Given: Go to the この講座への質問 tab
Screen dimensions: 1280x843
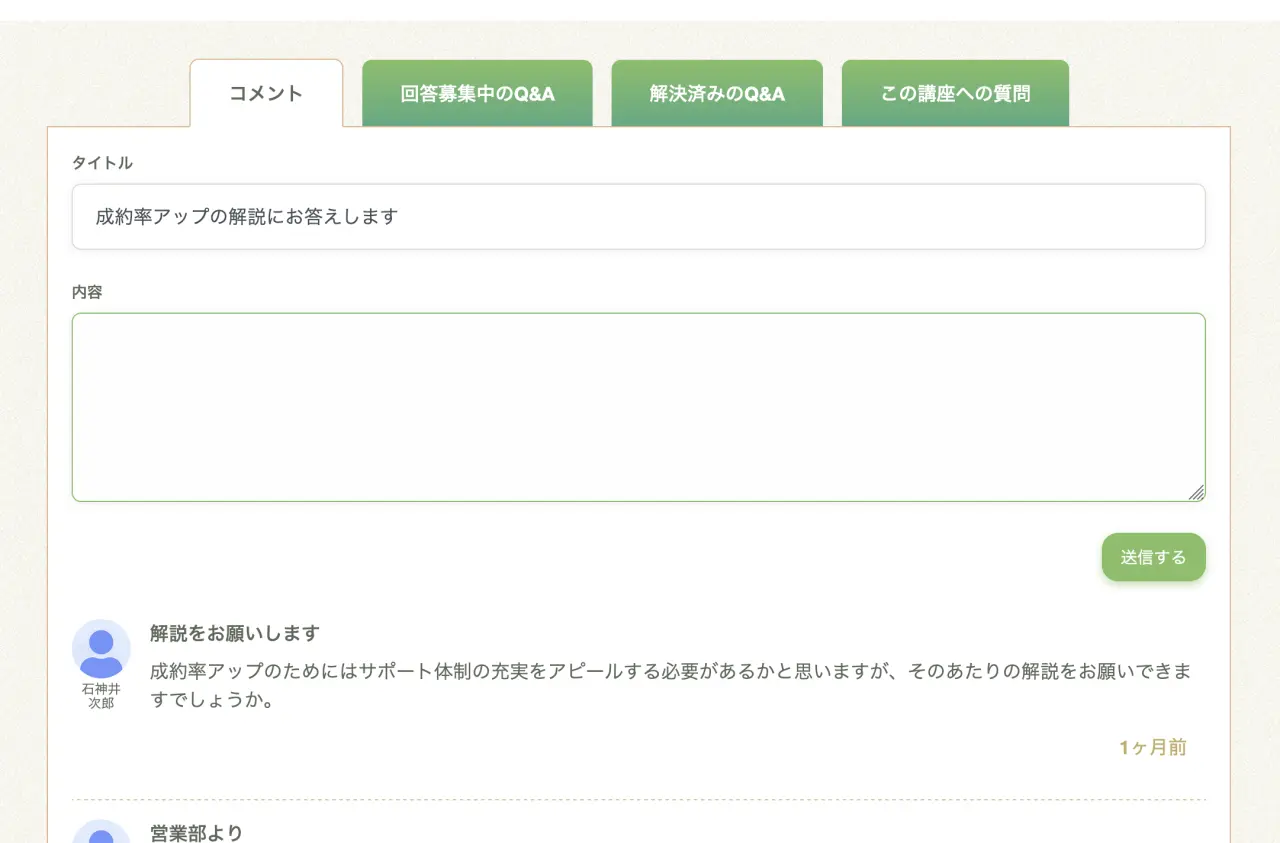Looking at the screenshot, I should (x=955, y=94).
